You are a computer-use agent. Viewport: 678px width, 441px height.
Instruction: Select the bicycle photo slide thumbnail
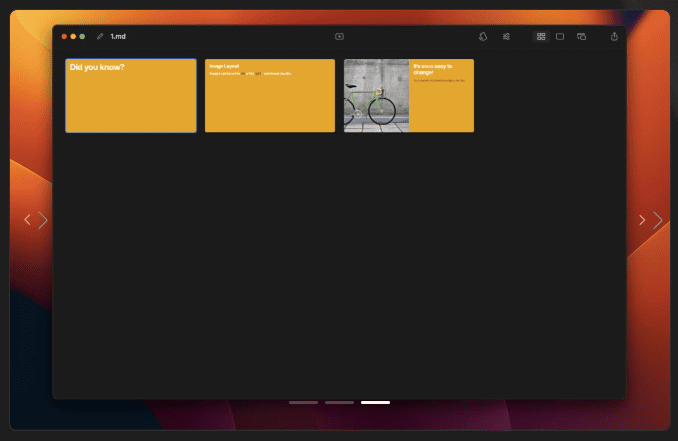coord(409,96)
